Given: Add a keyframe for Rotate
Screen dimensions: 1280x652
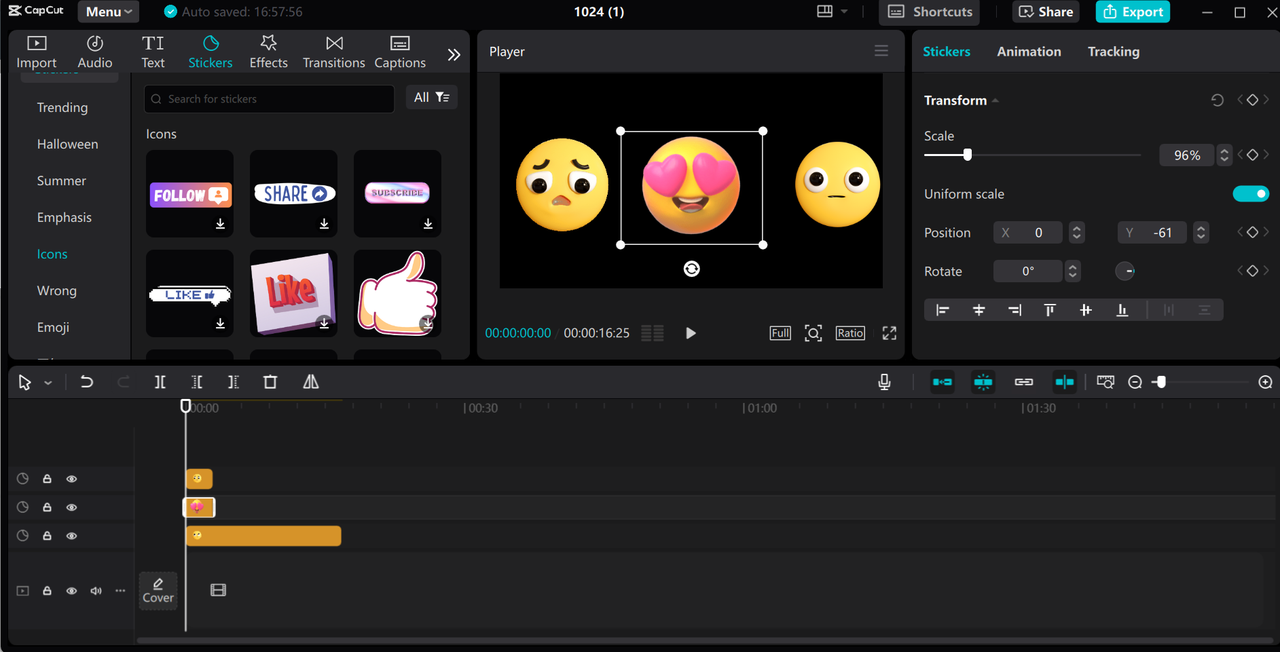Looking at the screenshot, I should (x=1252, y=271).
